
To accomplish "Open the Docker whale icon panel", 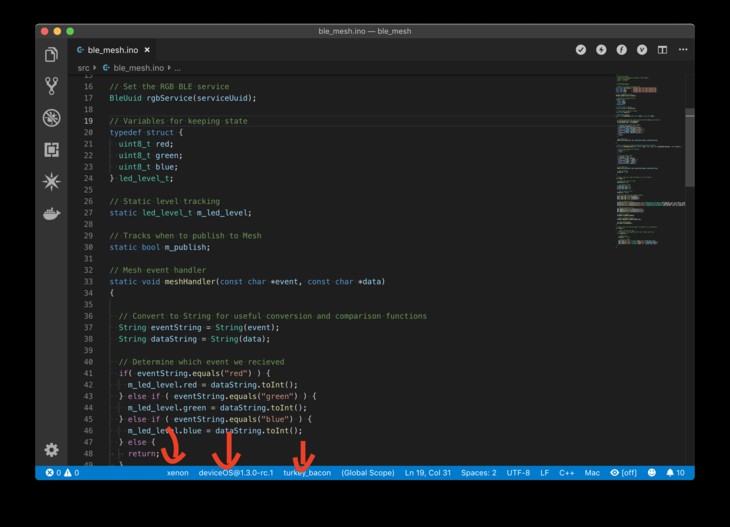I will coord(51,213).
